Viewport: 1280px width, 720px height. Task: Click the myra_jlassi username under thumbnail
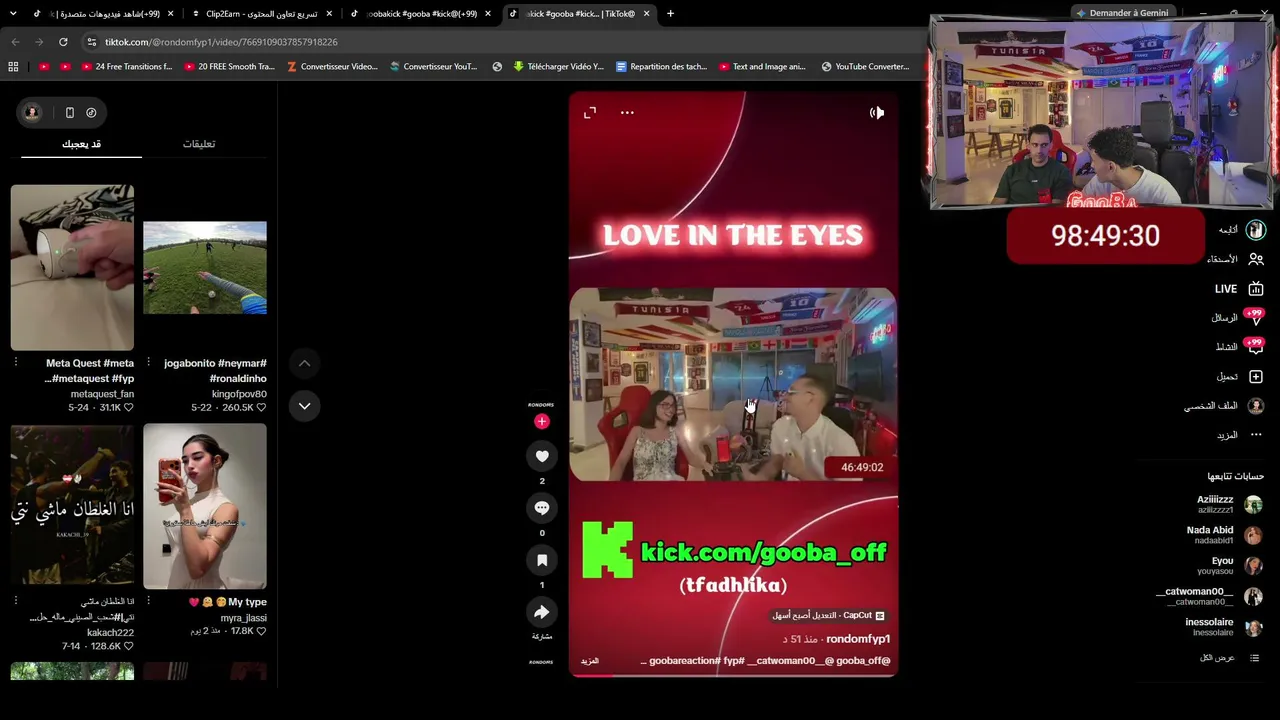tap(244, 618)
